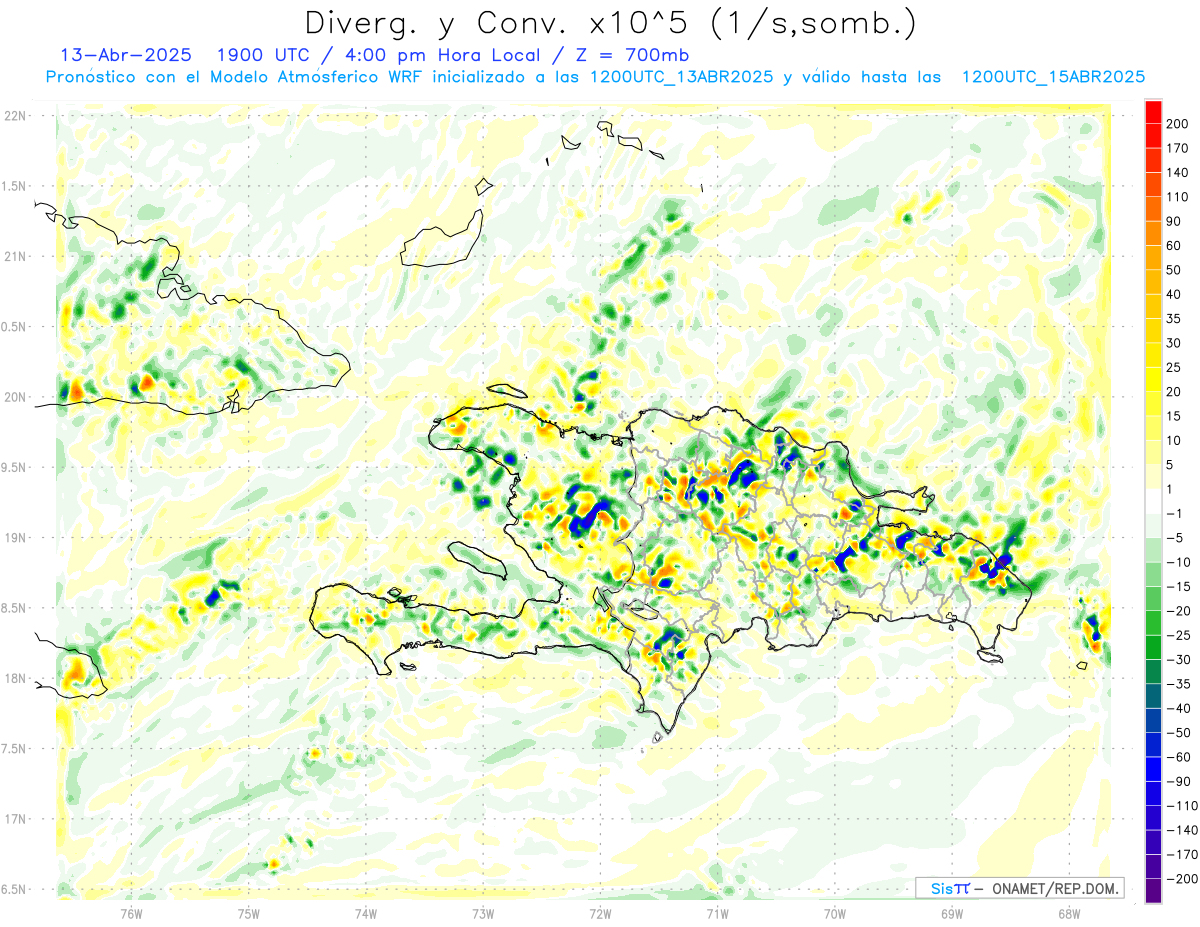This screenshot has width=1200, height=927.
Task: Click the '-20' colorbar value
Action: tap(1178, 611)
